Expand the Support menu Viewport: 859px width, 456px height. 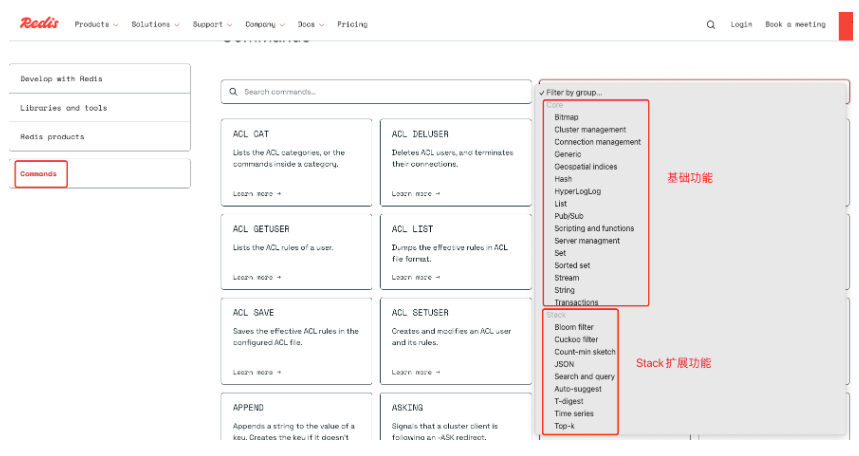212,24
